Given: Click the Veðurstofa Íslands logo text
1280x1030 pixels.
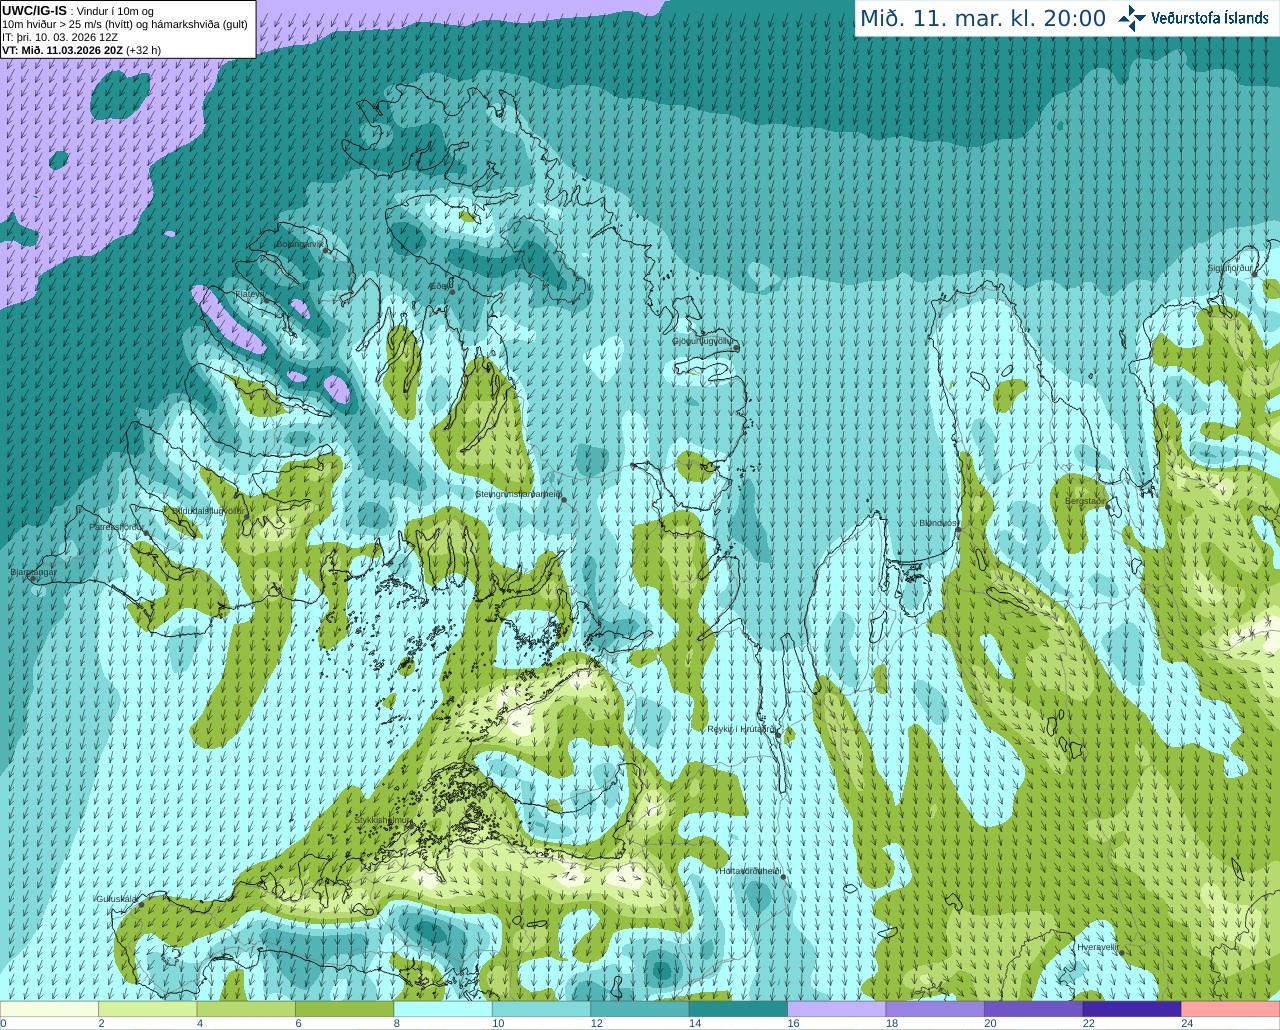Looking at the screenshot, I should click(x=1209, y=18).
